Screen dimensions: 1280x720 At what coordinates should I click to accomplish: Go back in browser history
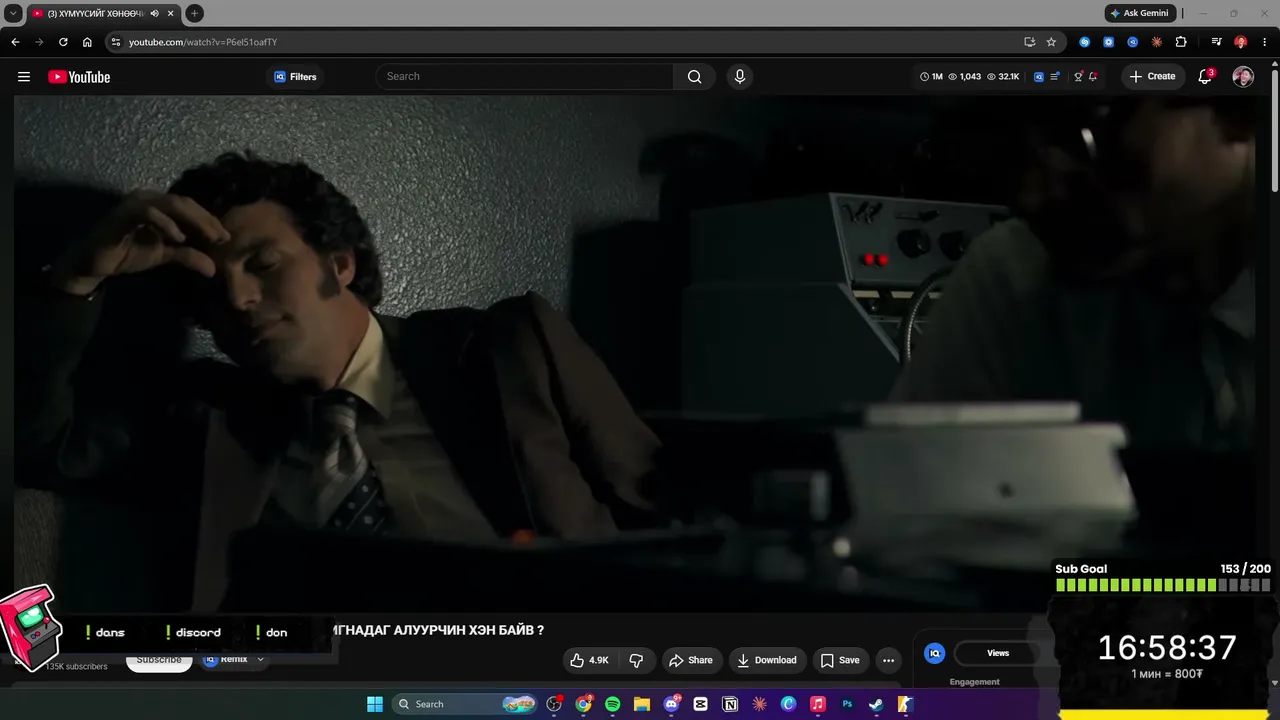coord(15,42)
